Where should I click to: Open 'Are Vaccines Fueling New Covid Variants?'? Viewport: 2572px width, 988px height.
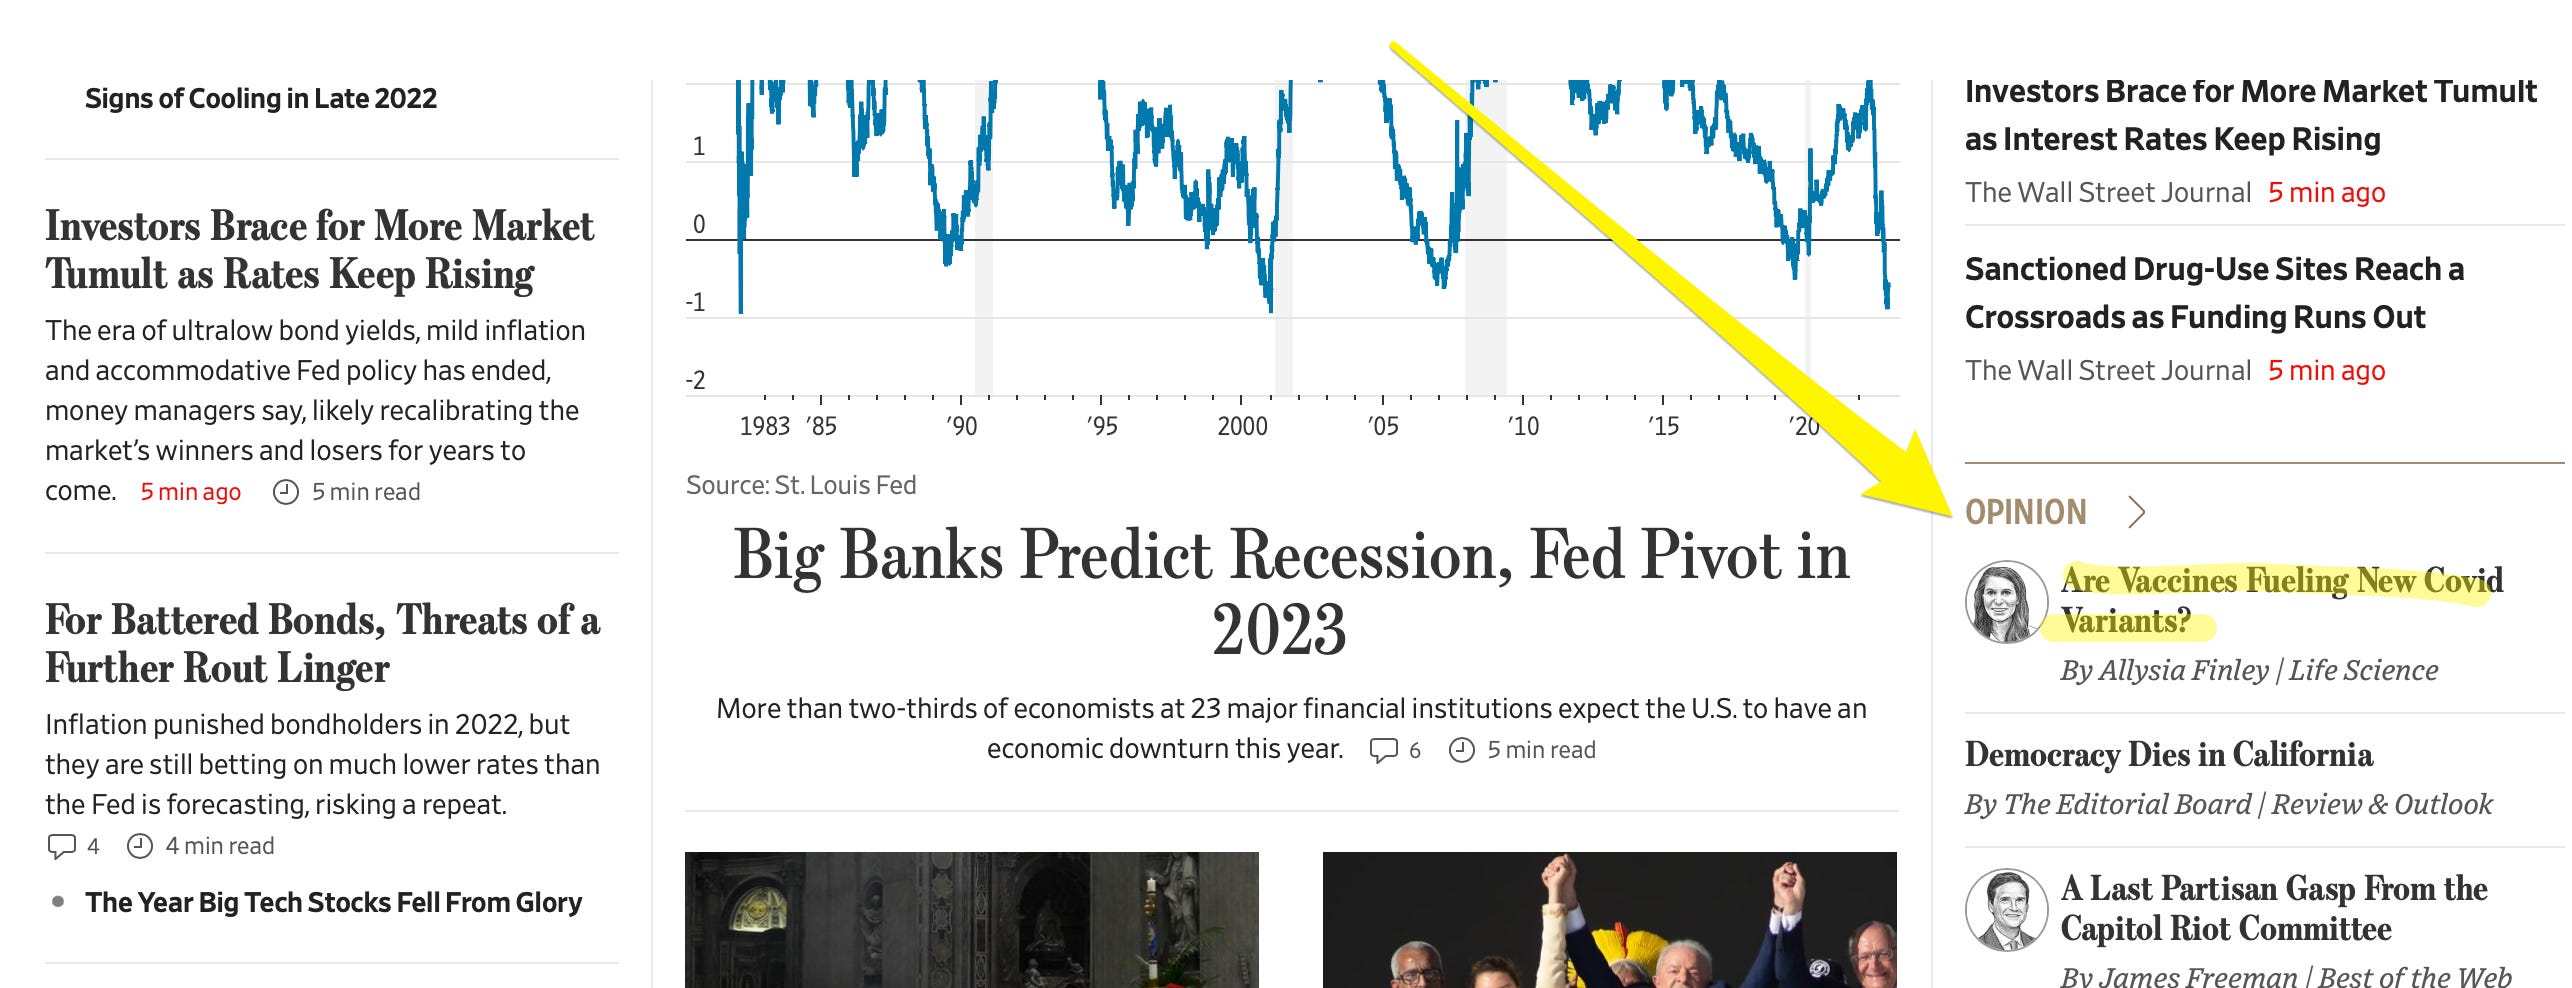[2280, 600]
